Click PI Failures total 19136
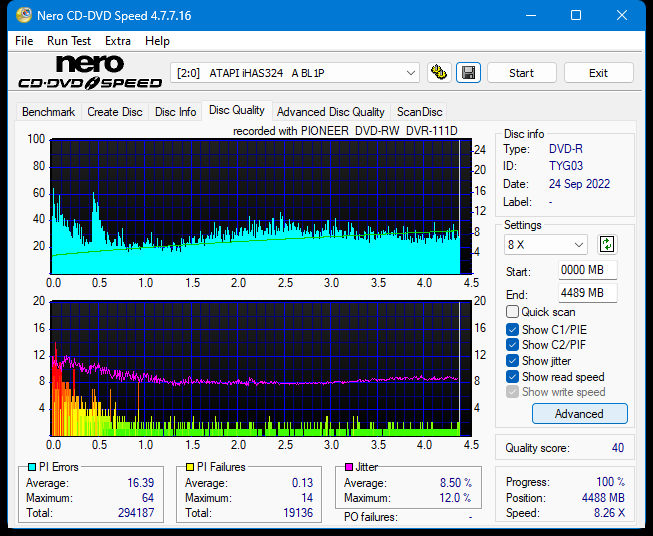This screenshot has width=653, height=536. click(x=298, y=513)
